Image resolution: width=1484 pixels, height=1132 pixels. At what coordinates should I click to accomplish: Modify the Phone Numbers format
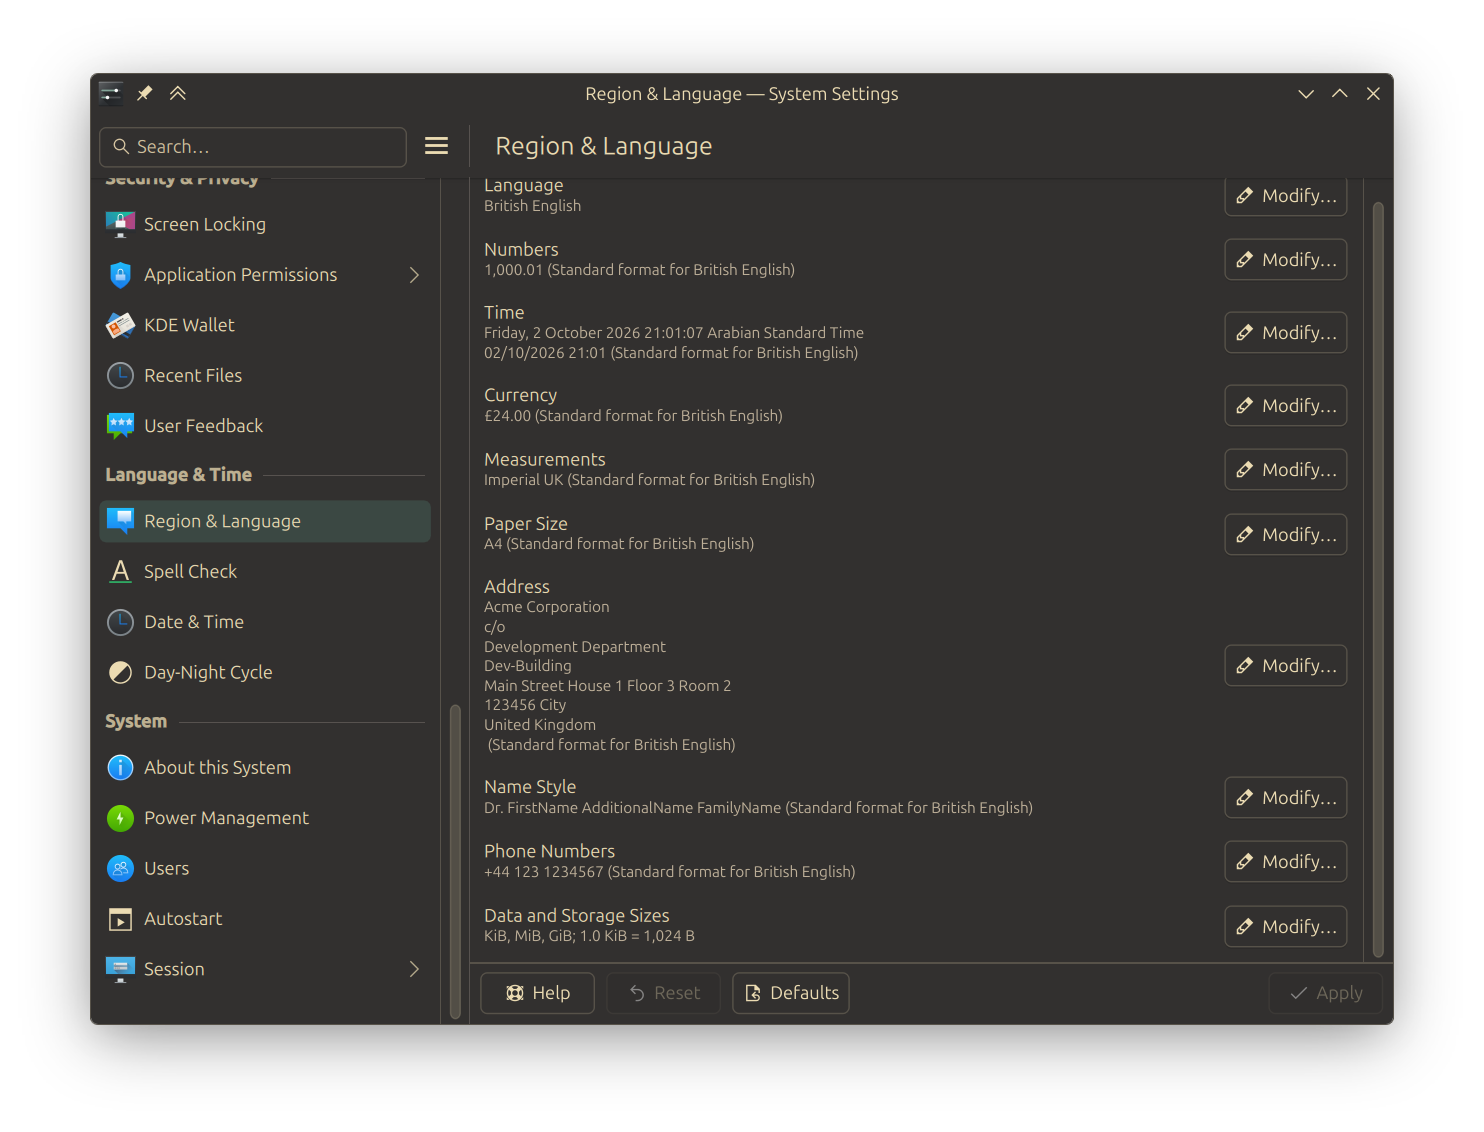pyautogui.click(x=1286, y=861)
